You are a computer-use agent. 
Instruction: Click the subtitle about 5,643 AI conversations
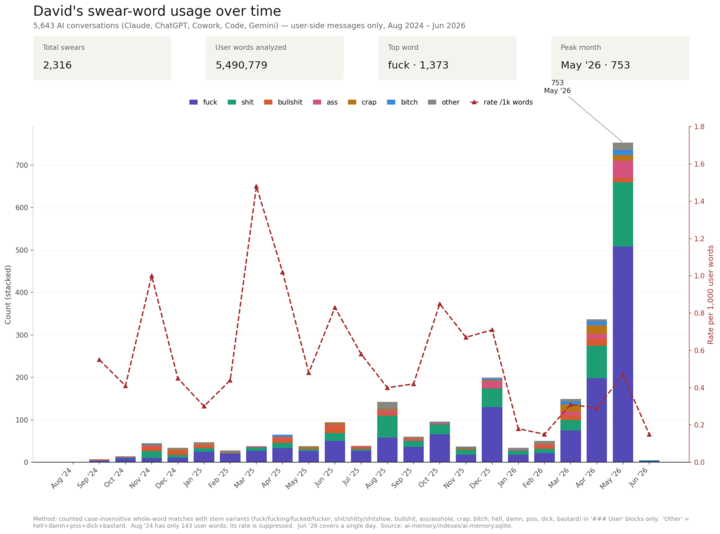tap(249, 26)
